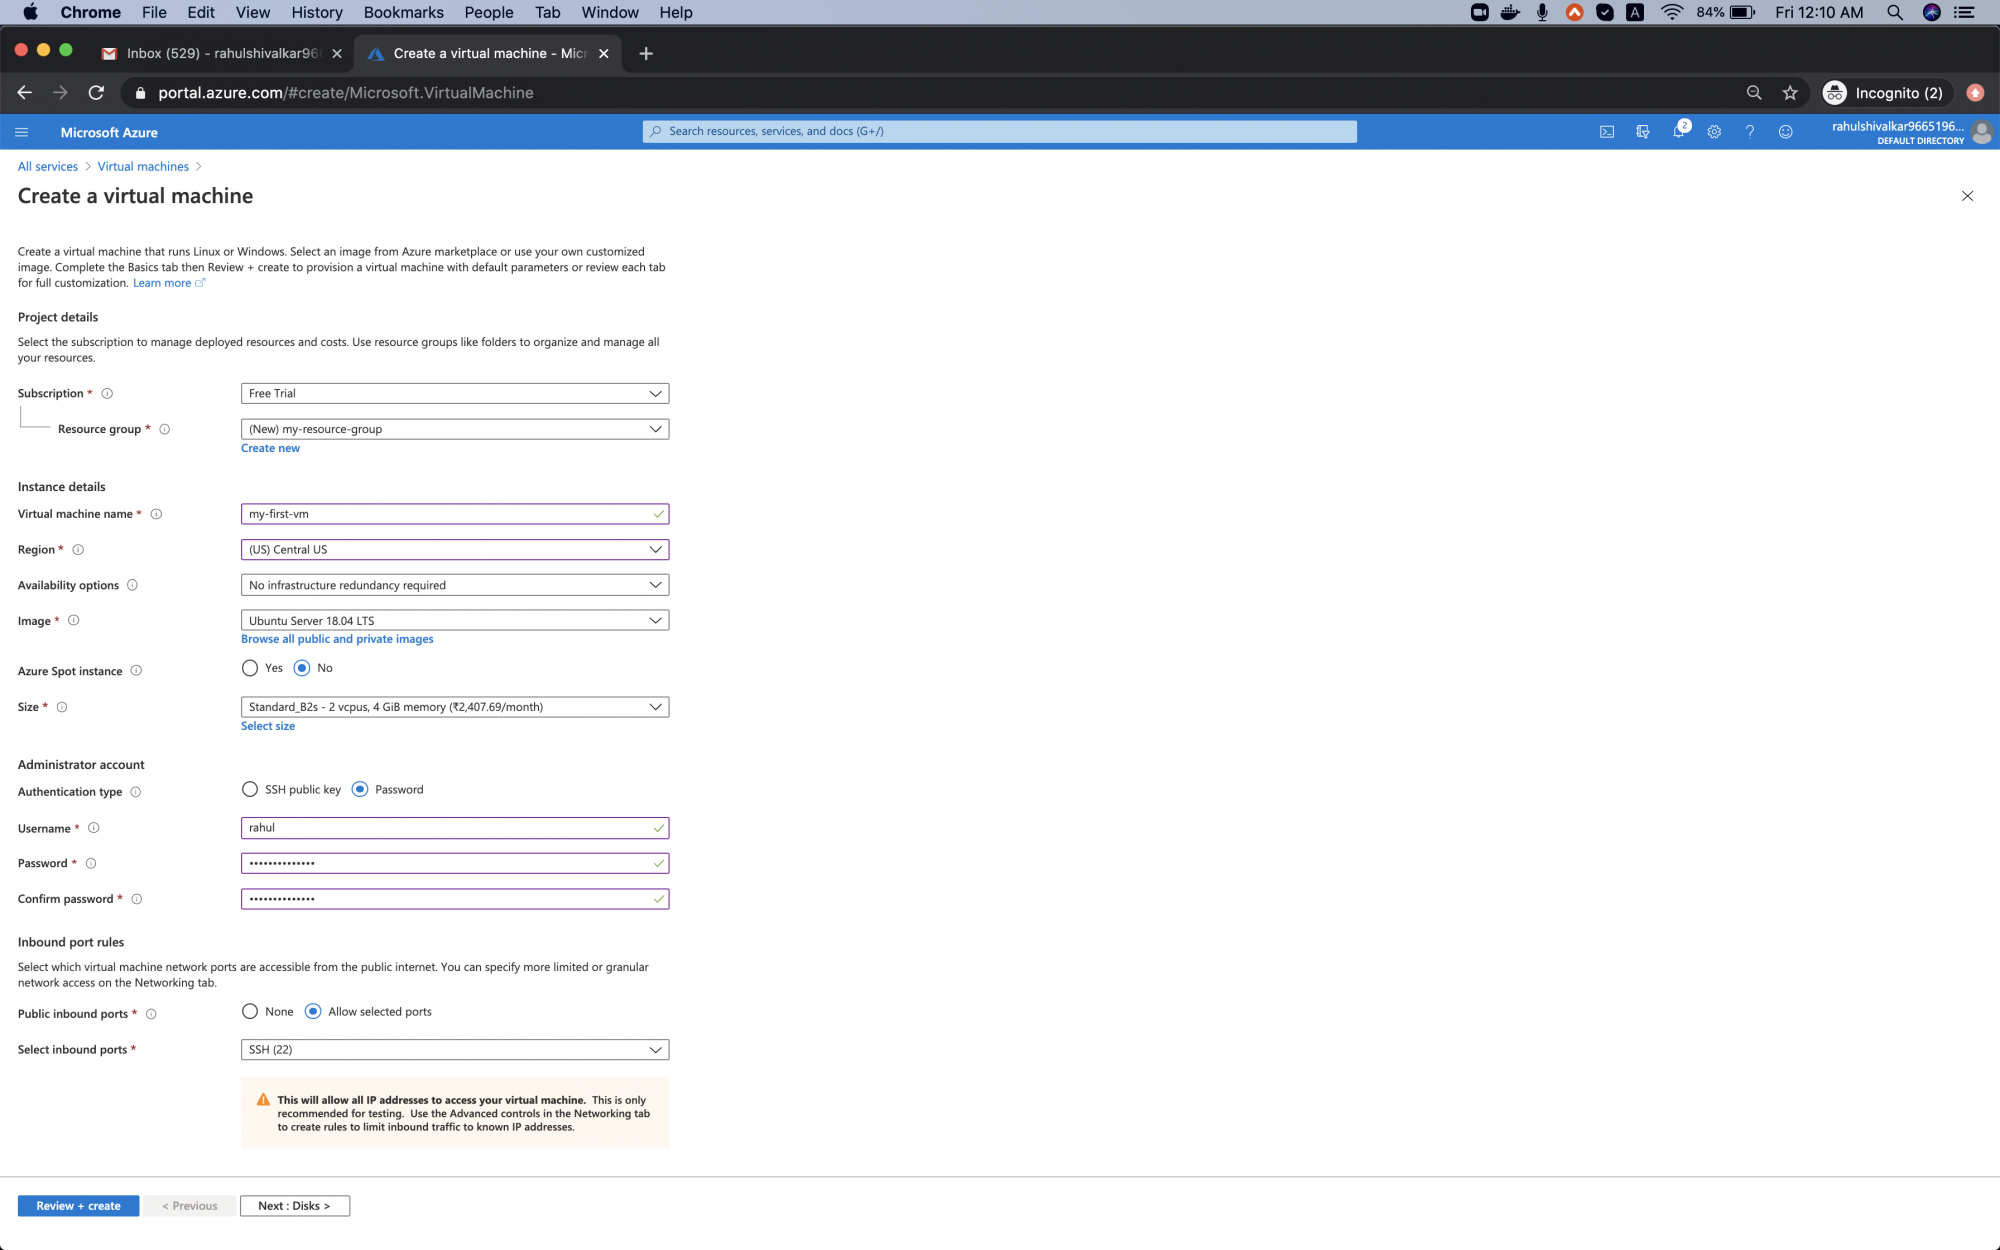2000x1250 pixels.
Task: Click the account avatar for rahulshivalkar
Action: click(x=1983, y=132)
